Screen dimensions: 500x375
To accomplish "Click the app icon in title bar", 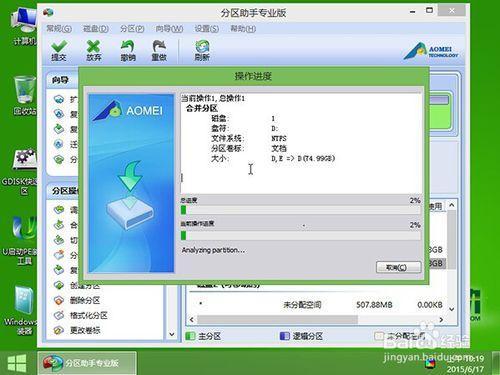I will 49,12.
